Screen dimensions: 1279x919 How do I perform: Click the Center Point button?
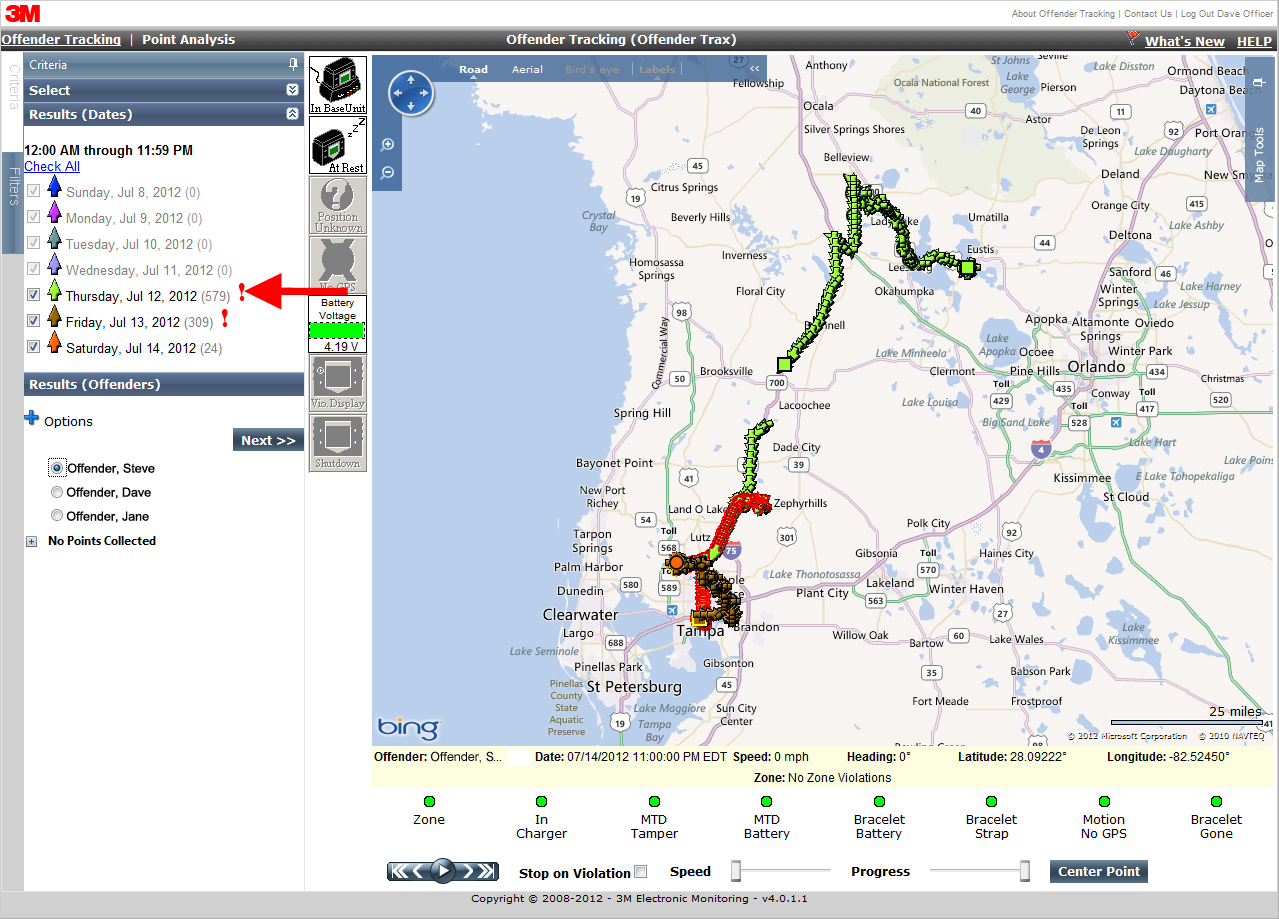[x=1099, y=871]
